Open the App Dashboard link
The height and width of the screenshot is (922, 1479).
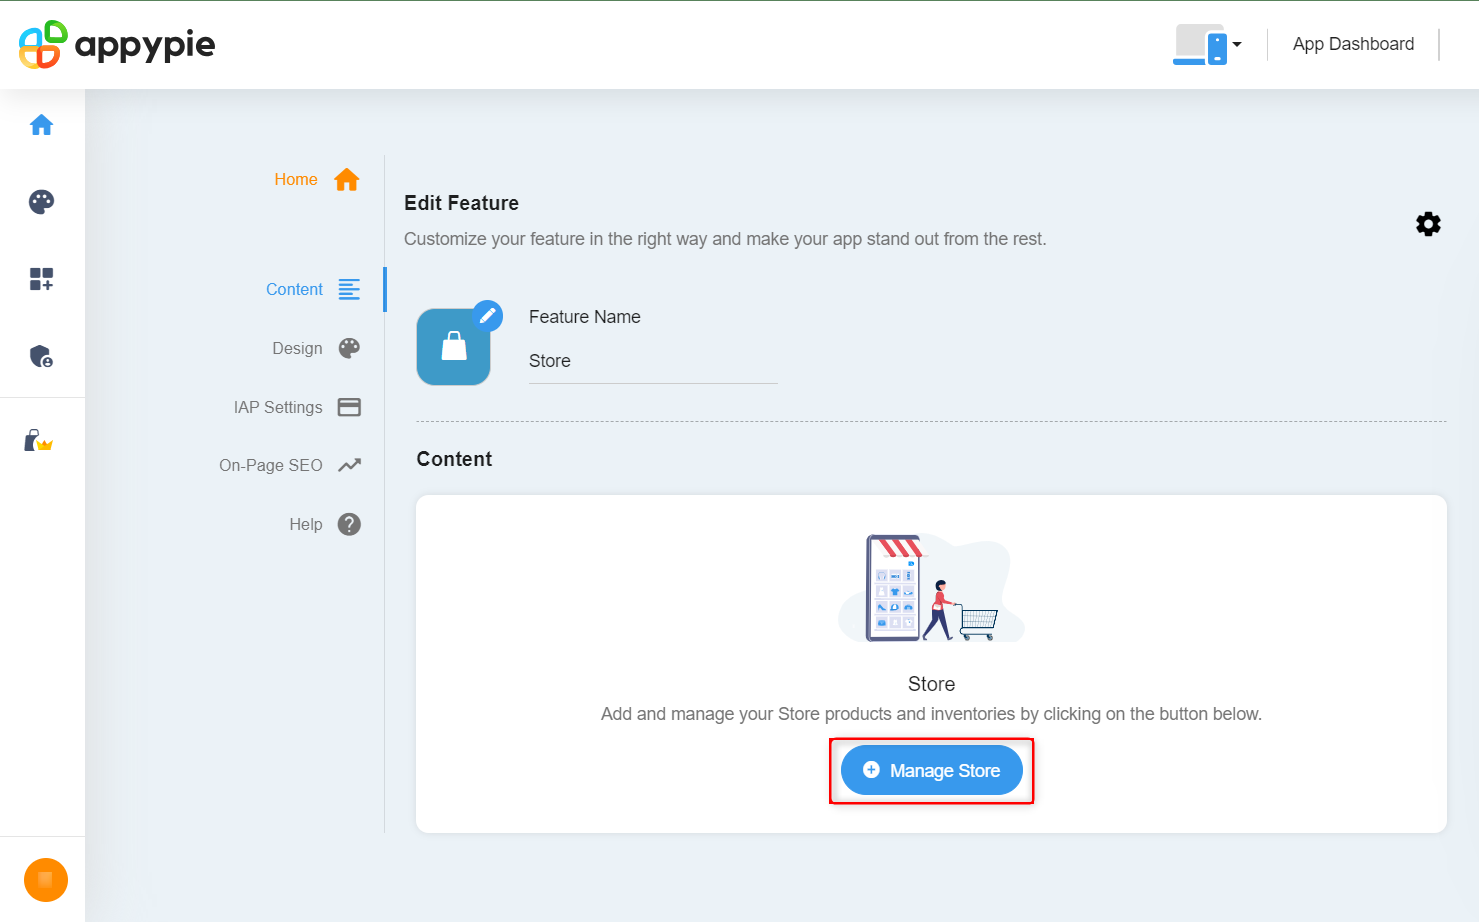[1352, 44]
